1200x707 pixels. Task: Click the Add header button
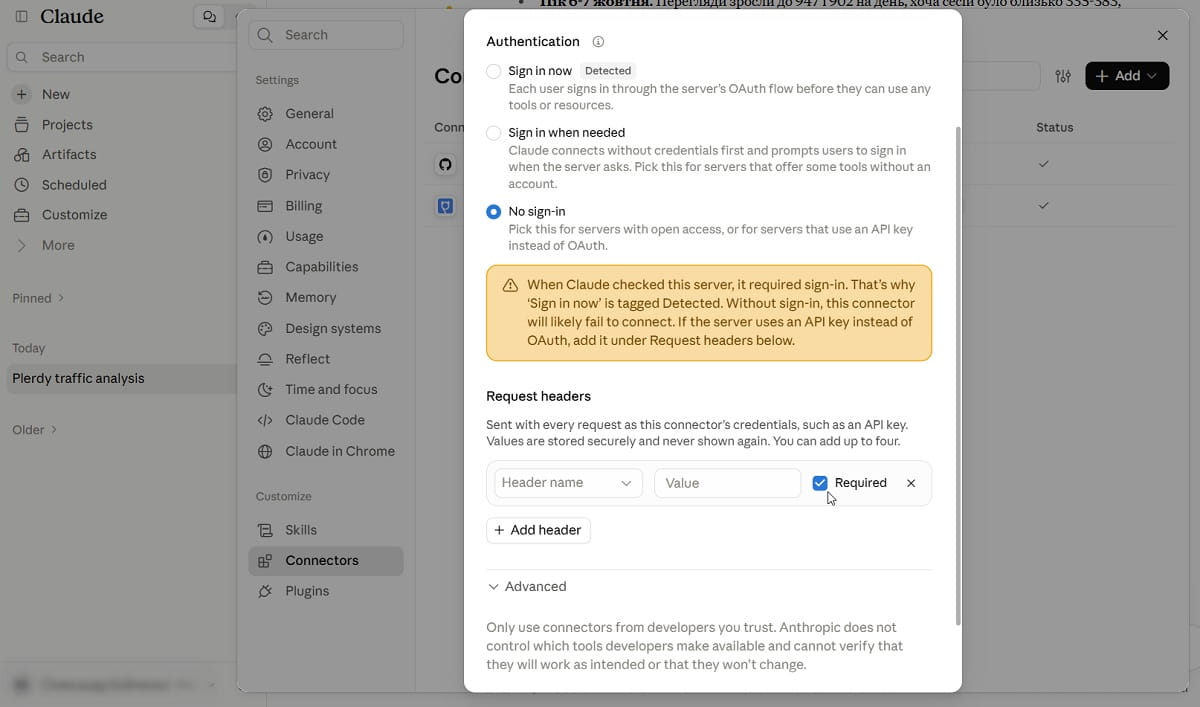click(x=538, y=530)
